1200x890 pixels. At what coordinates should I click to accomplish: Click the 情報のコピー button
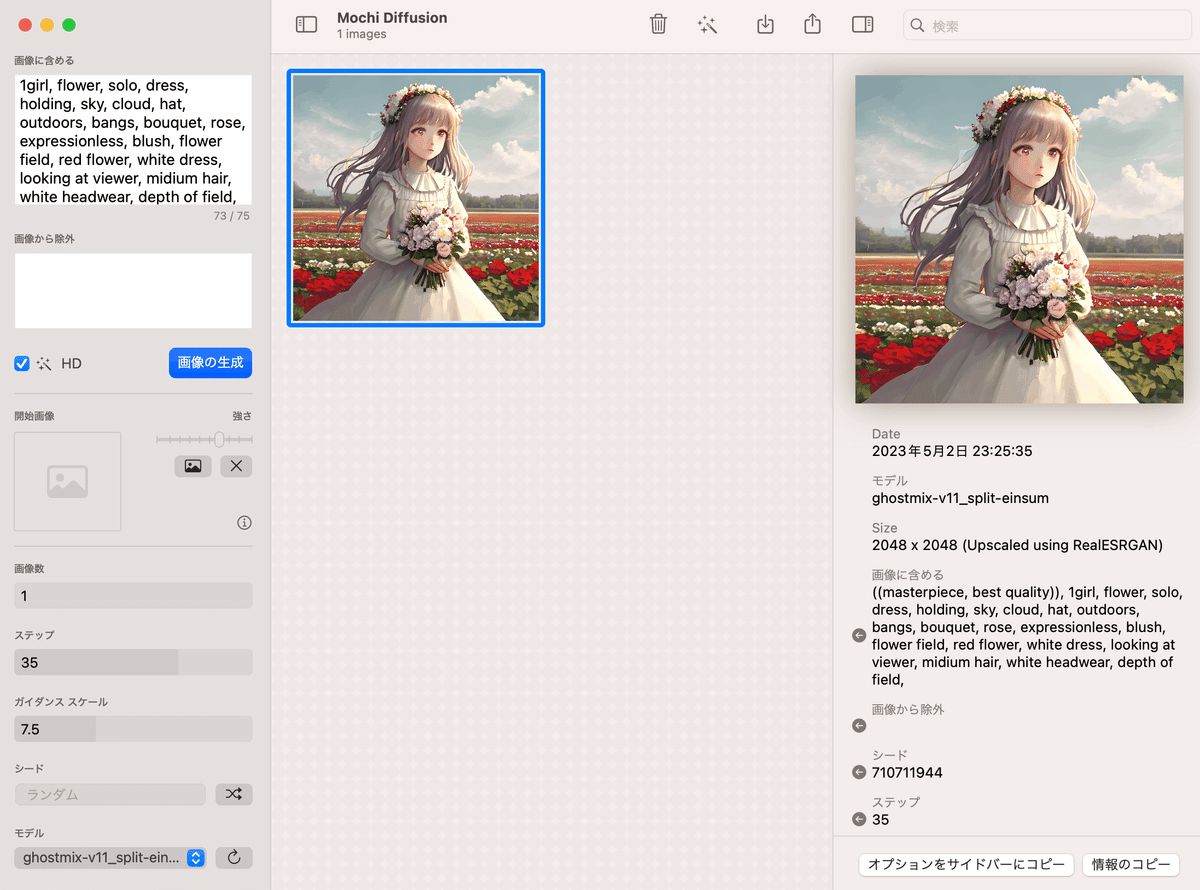[x=1131, y=864]
